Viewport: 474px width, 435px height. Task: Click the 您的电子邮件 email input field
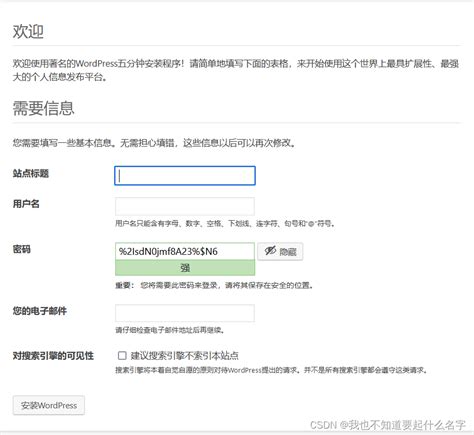pos(185,313)
